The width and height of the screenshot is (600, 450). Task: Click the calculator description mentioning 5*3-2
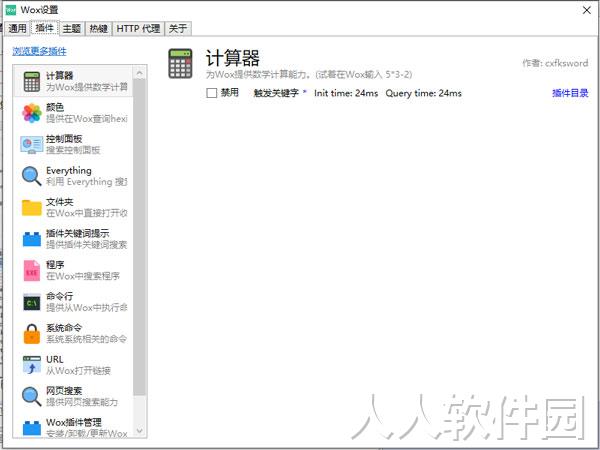[309, 74]
